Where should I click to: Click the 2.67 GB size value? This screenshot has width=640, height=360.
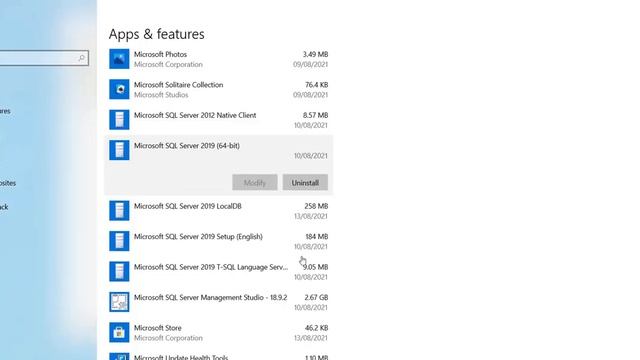(x=316, y=298)
